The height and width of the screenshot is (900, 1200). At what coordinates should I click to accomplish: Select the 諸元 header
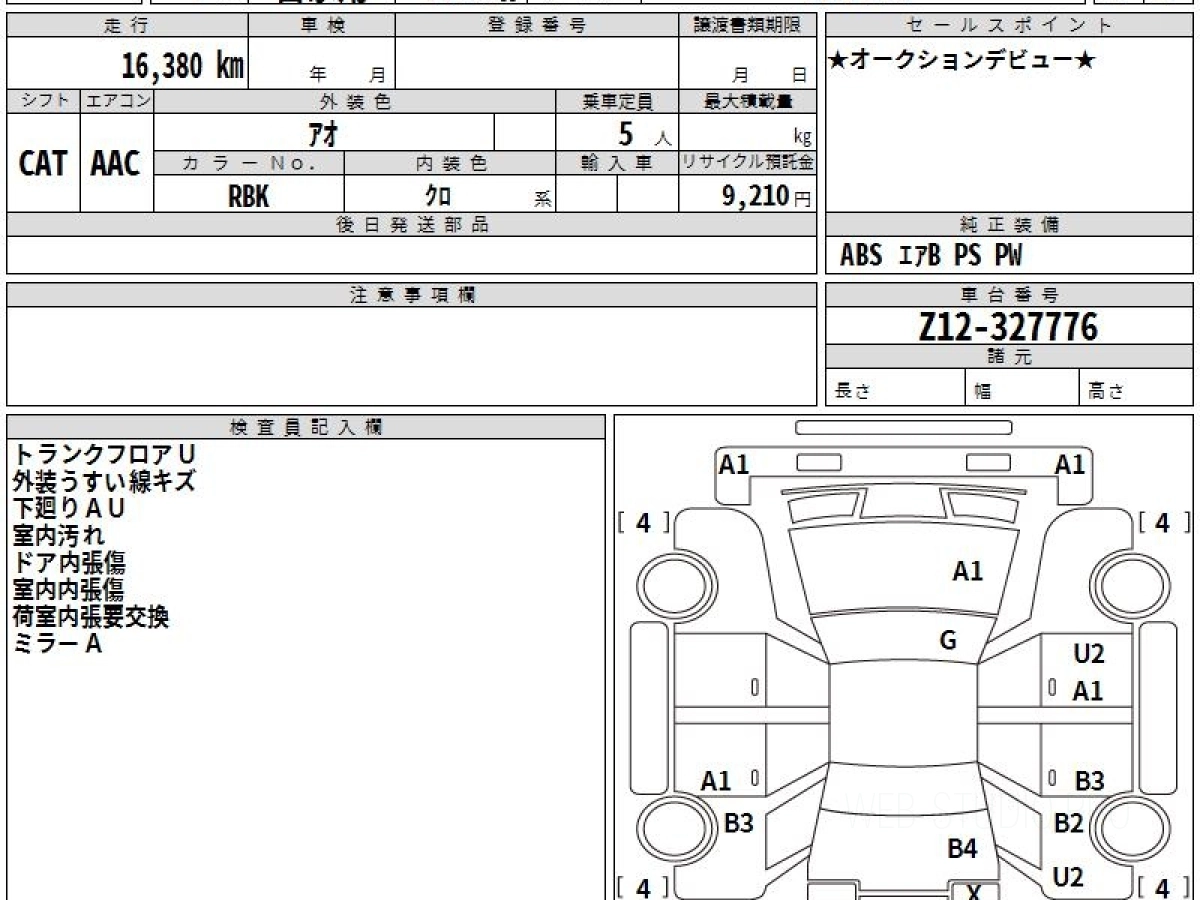[1009, 357]
